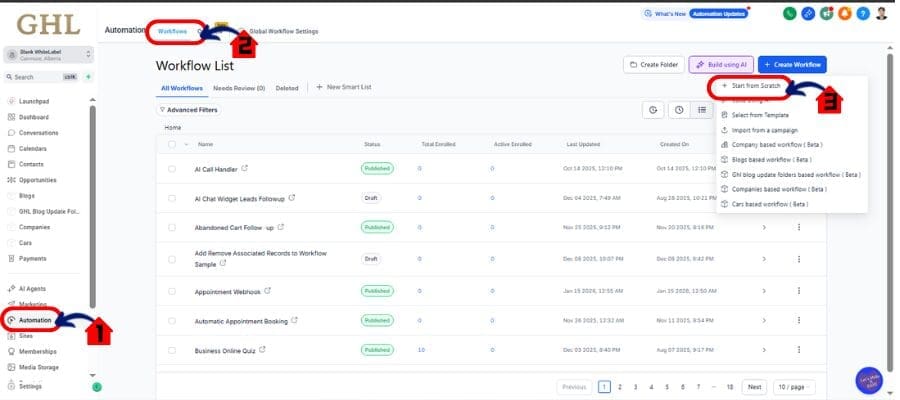Open Calendars in the sidebar
Viewport: 900px width, 400px height.
tap(33, 149)
